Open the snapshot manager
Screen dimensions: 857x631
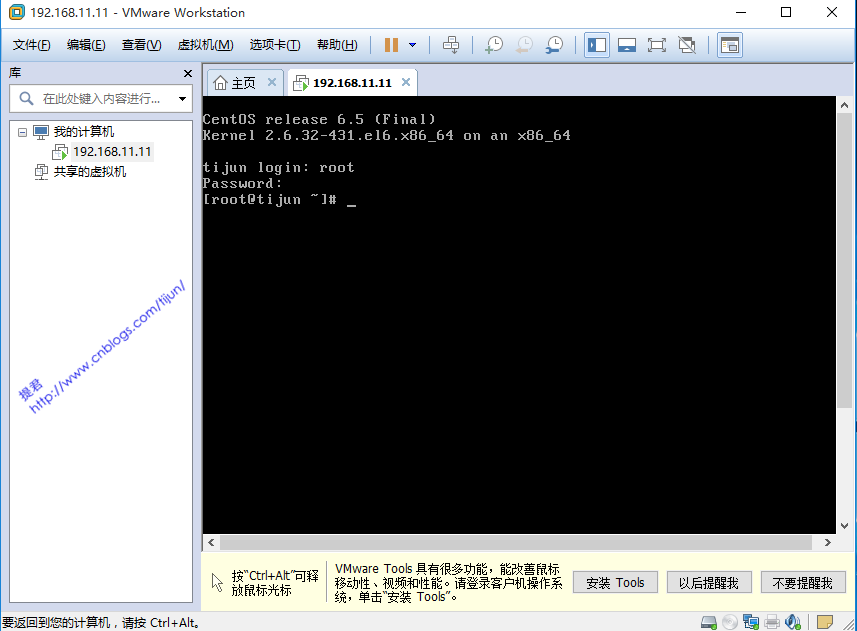(554, 45)
